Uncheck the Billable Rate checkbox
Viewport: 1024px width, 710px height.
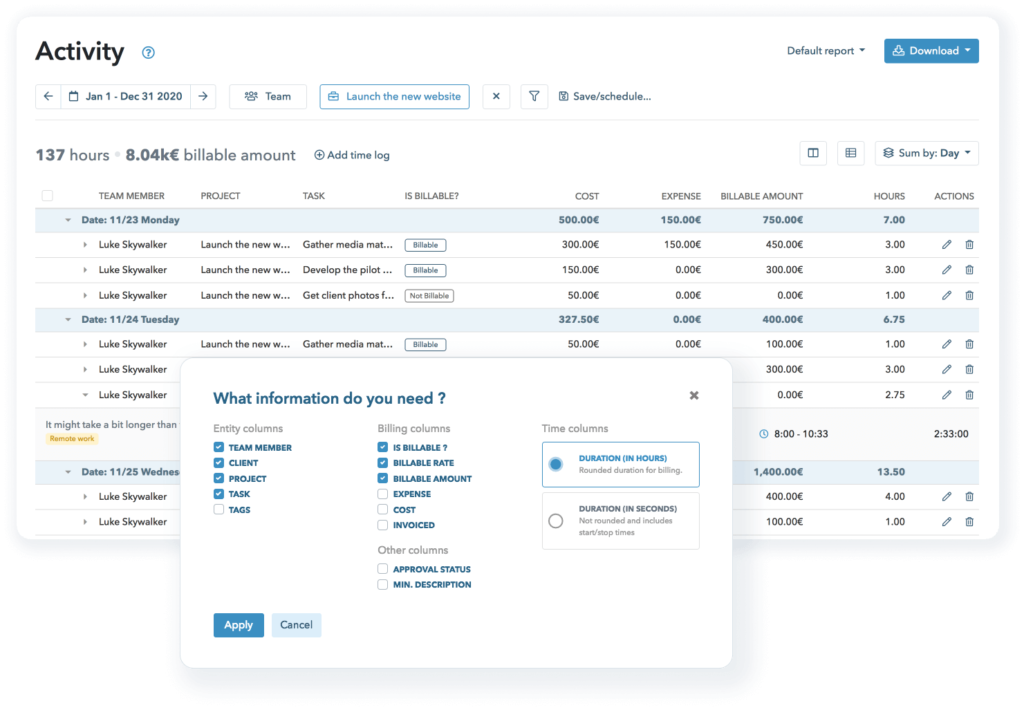click(383, 462)
